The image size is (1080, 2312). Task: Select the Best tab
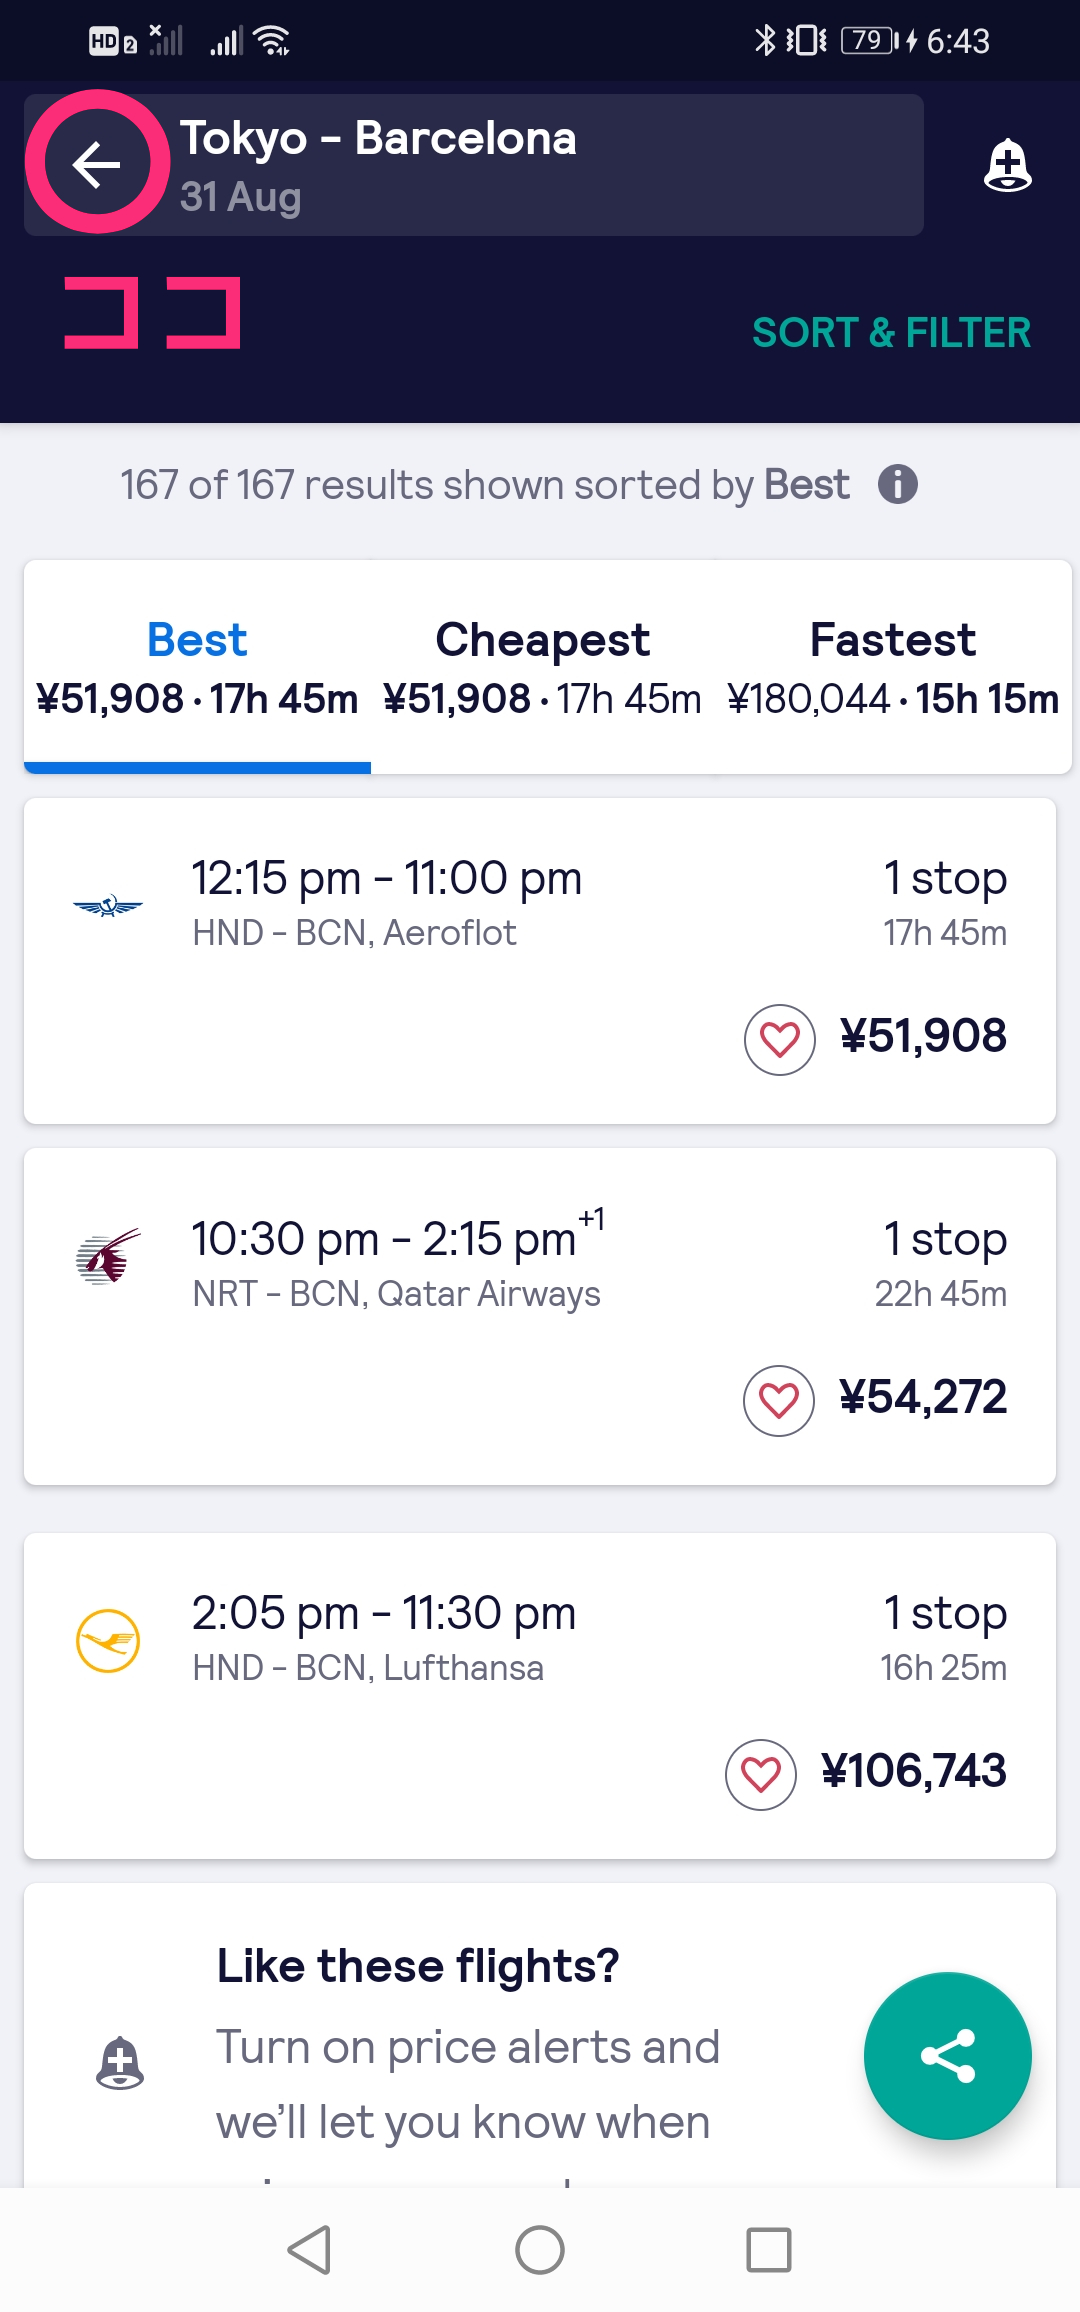tap(197, 666)
